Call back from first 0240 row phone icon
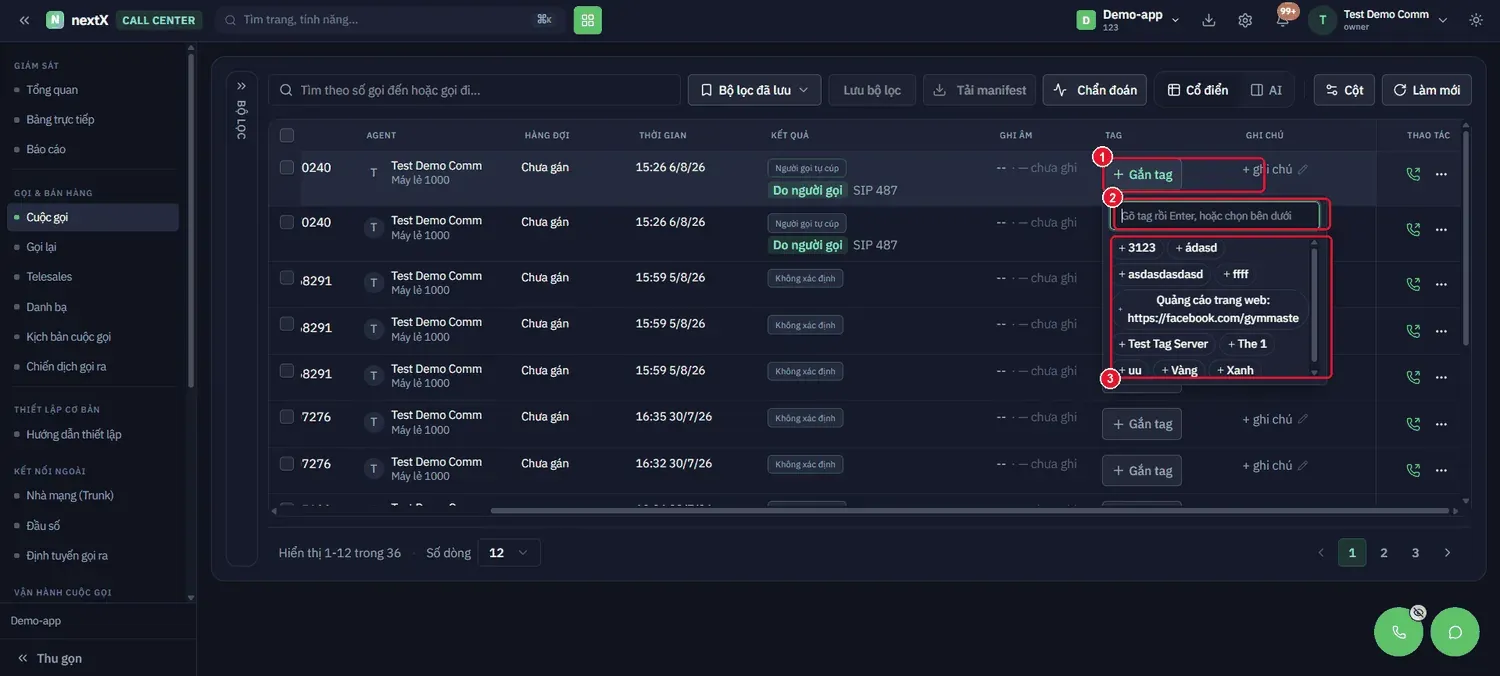The width and height of the screenshot is (1500, 676). pyautogui.click(x=1413, y=174)
